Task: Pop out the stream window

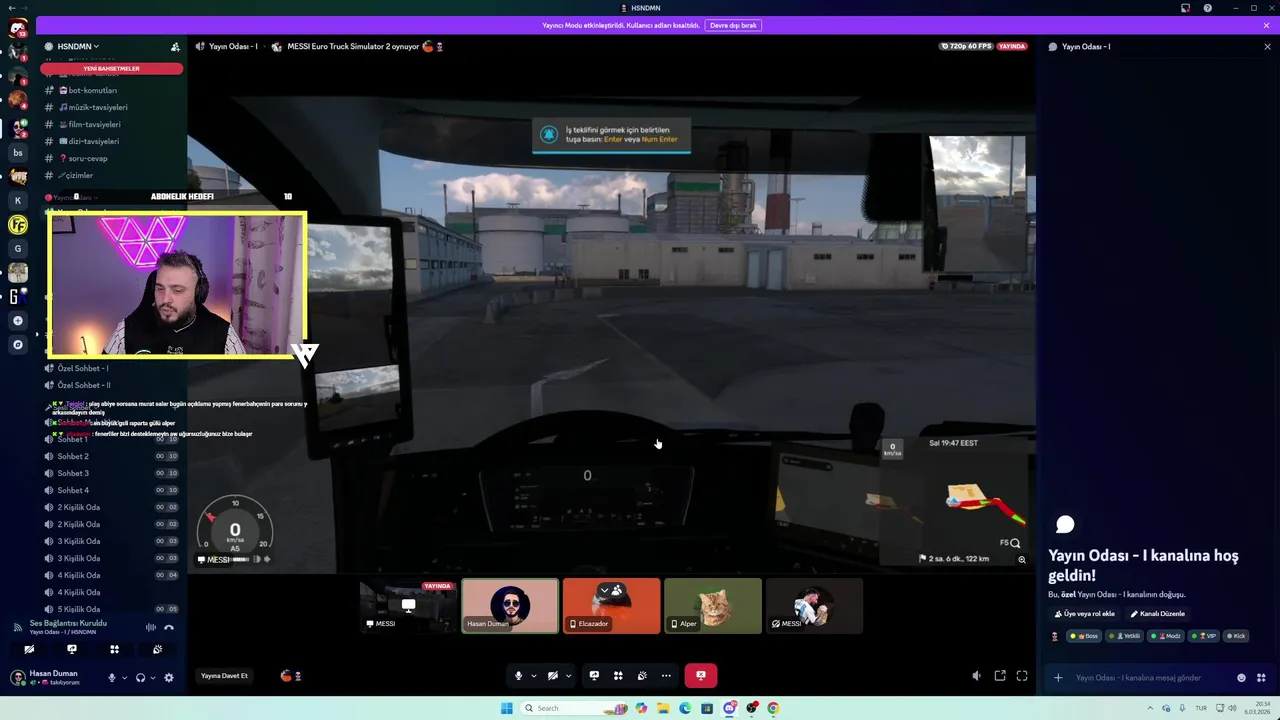Action: (x=1000, y=676)
